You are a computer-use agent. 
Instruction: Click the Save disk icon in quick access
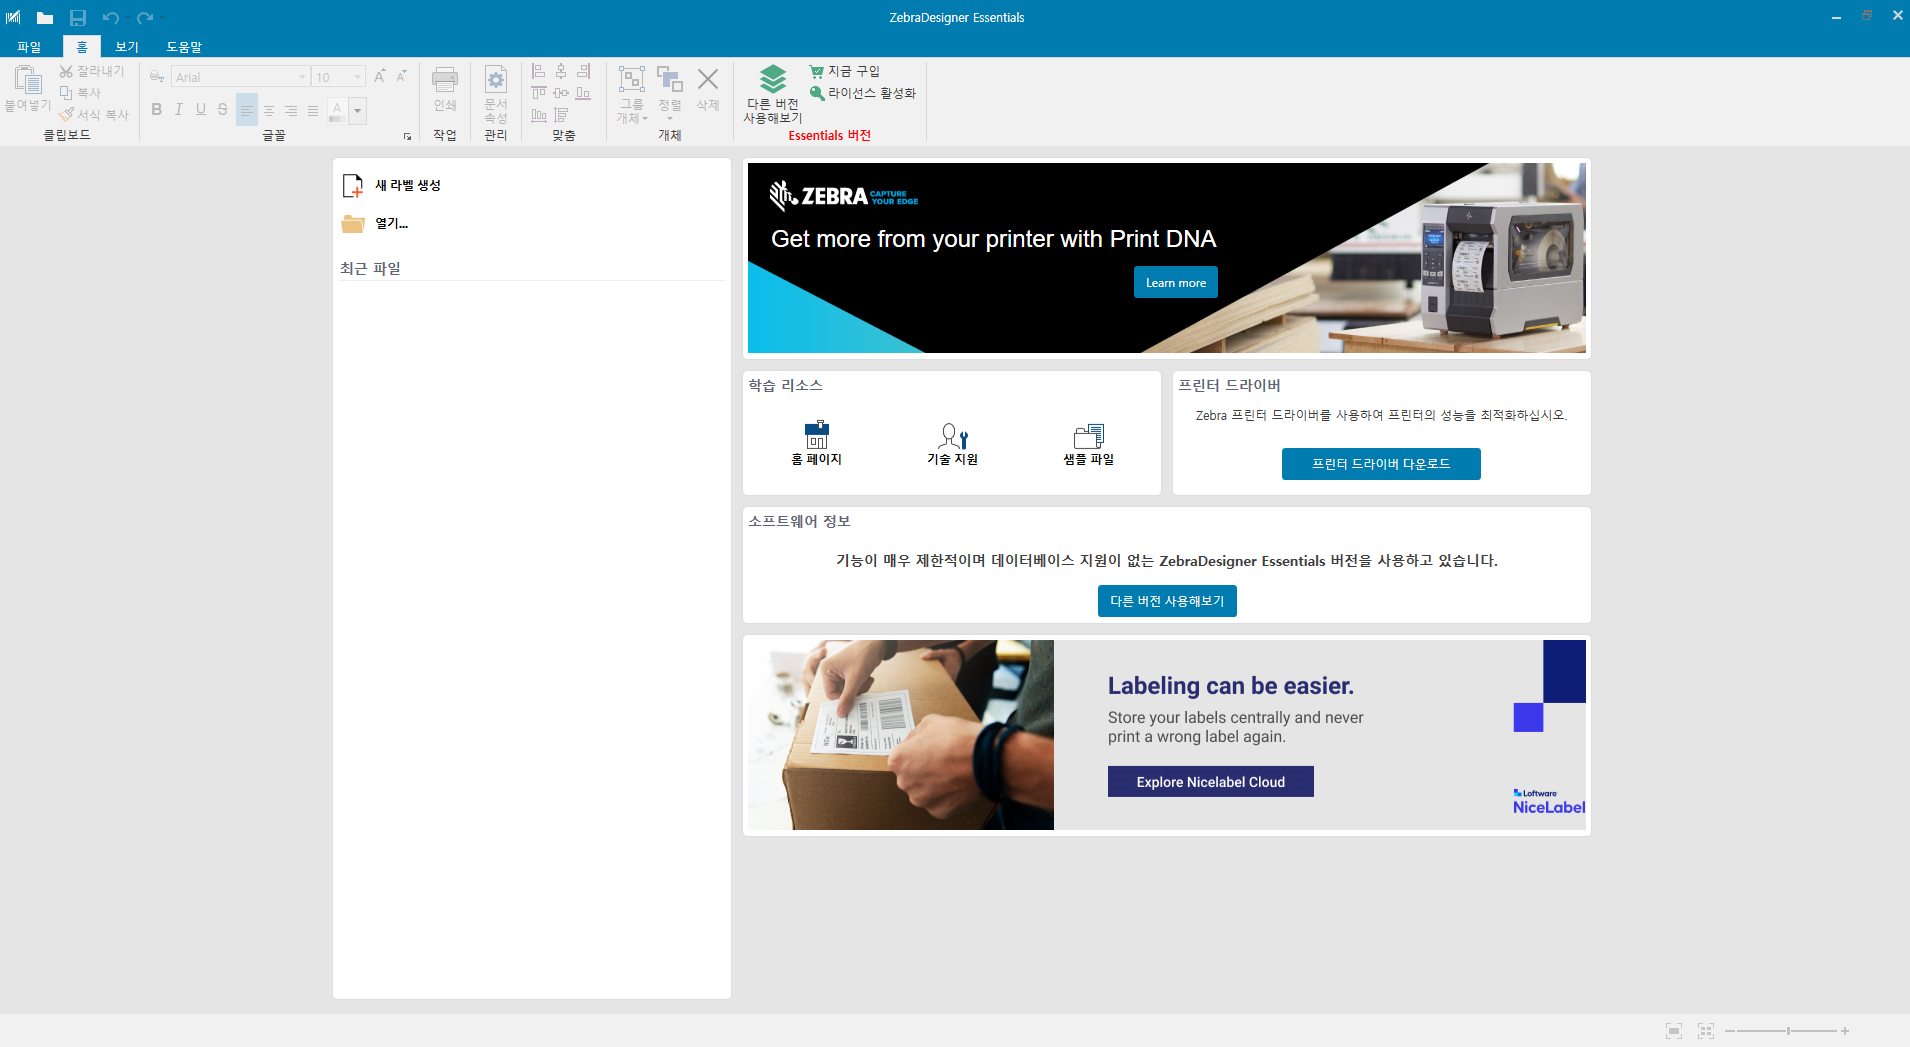pos(78,18)
